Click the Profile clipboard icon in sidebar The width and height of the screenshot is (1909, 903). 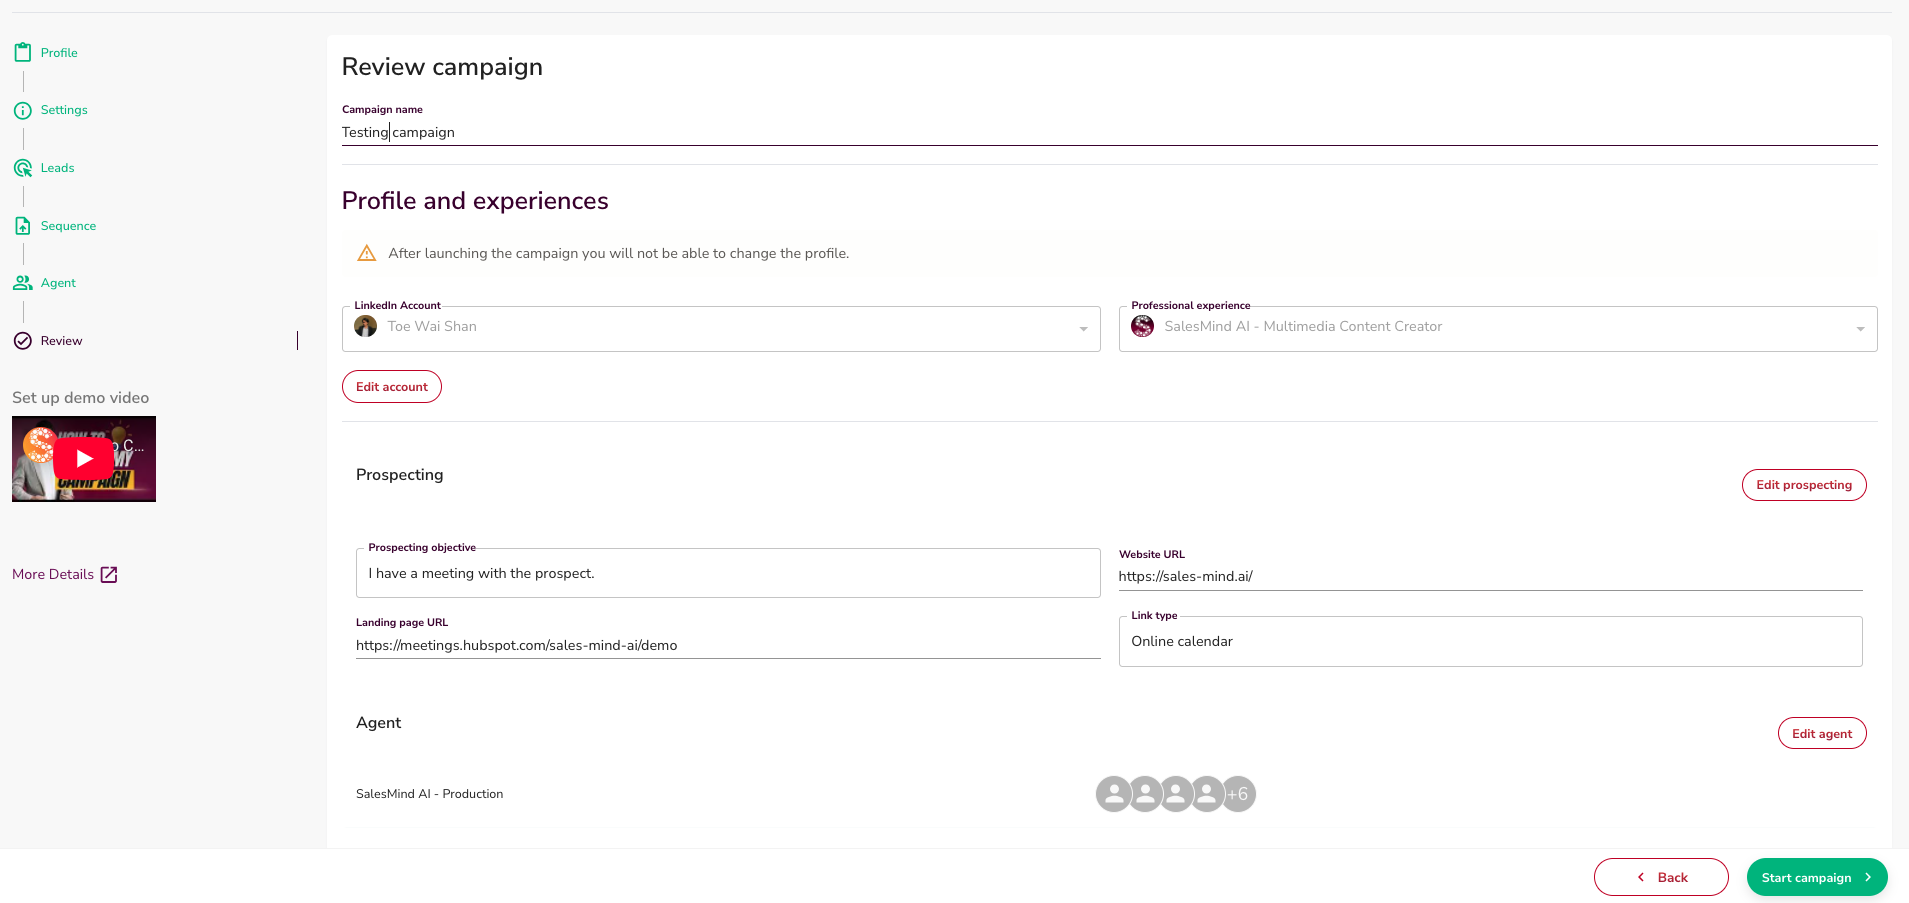tap(22, 53)
